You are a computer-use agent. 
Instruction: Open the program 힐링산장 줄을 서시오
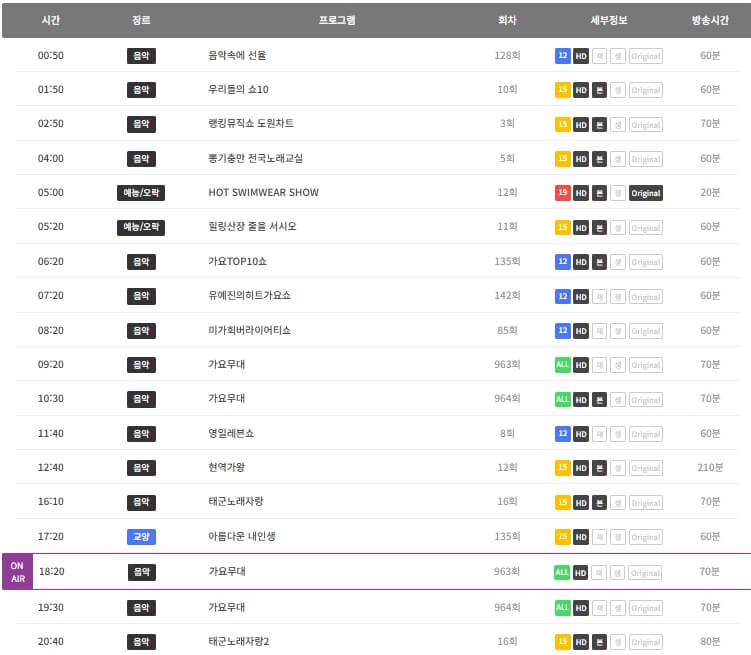point(252,226)
